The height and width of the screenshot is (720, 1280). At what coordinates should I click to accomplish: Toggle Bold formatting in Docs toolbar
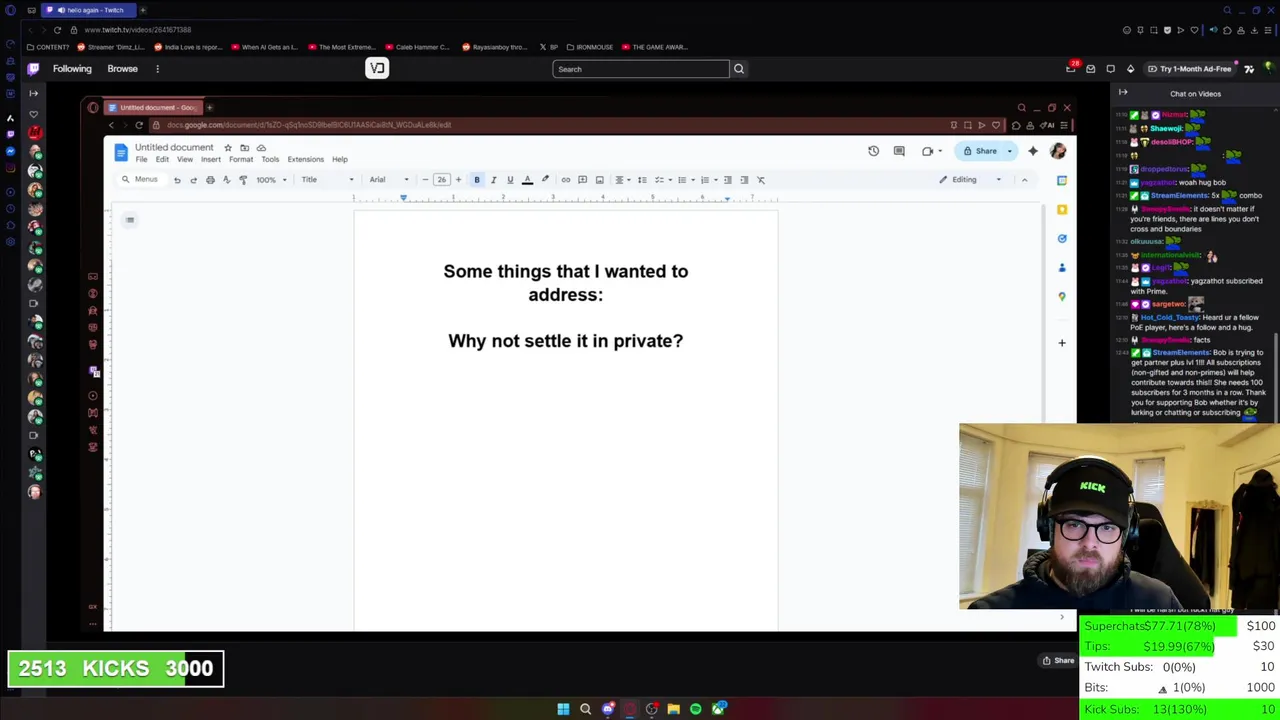(477, 180)
